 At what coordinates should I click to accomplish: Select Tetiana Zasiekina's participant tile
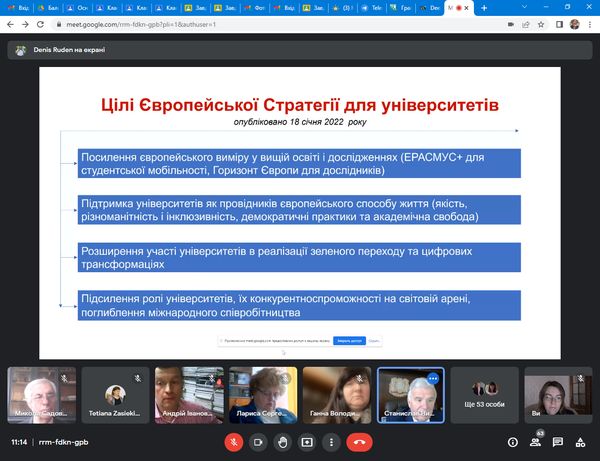click(115, 394)
